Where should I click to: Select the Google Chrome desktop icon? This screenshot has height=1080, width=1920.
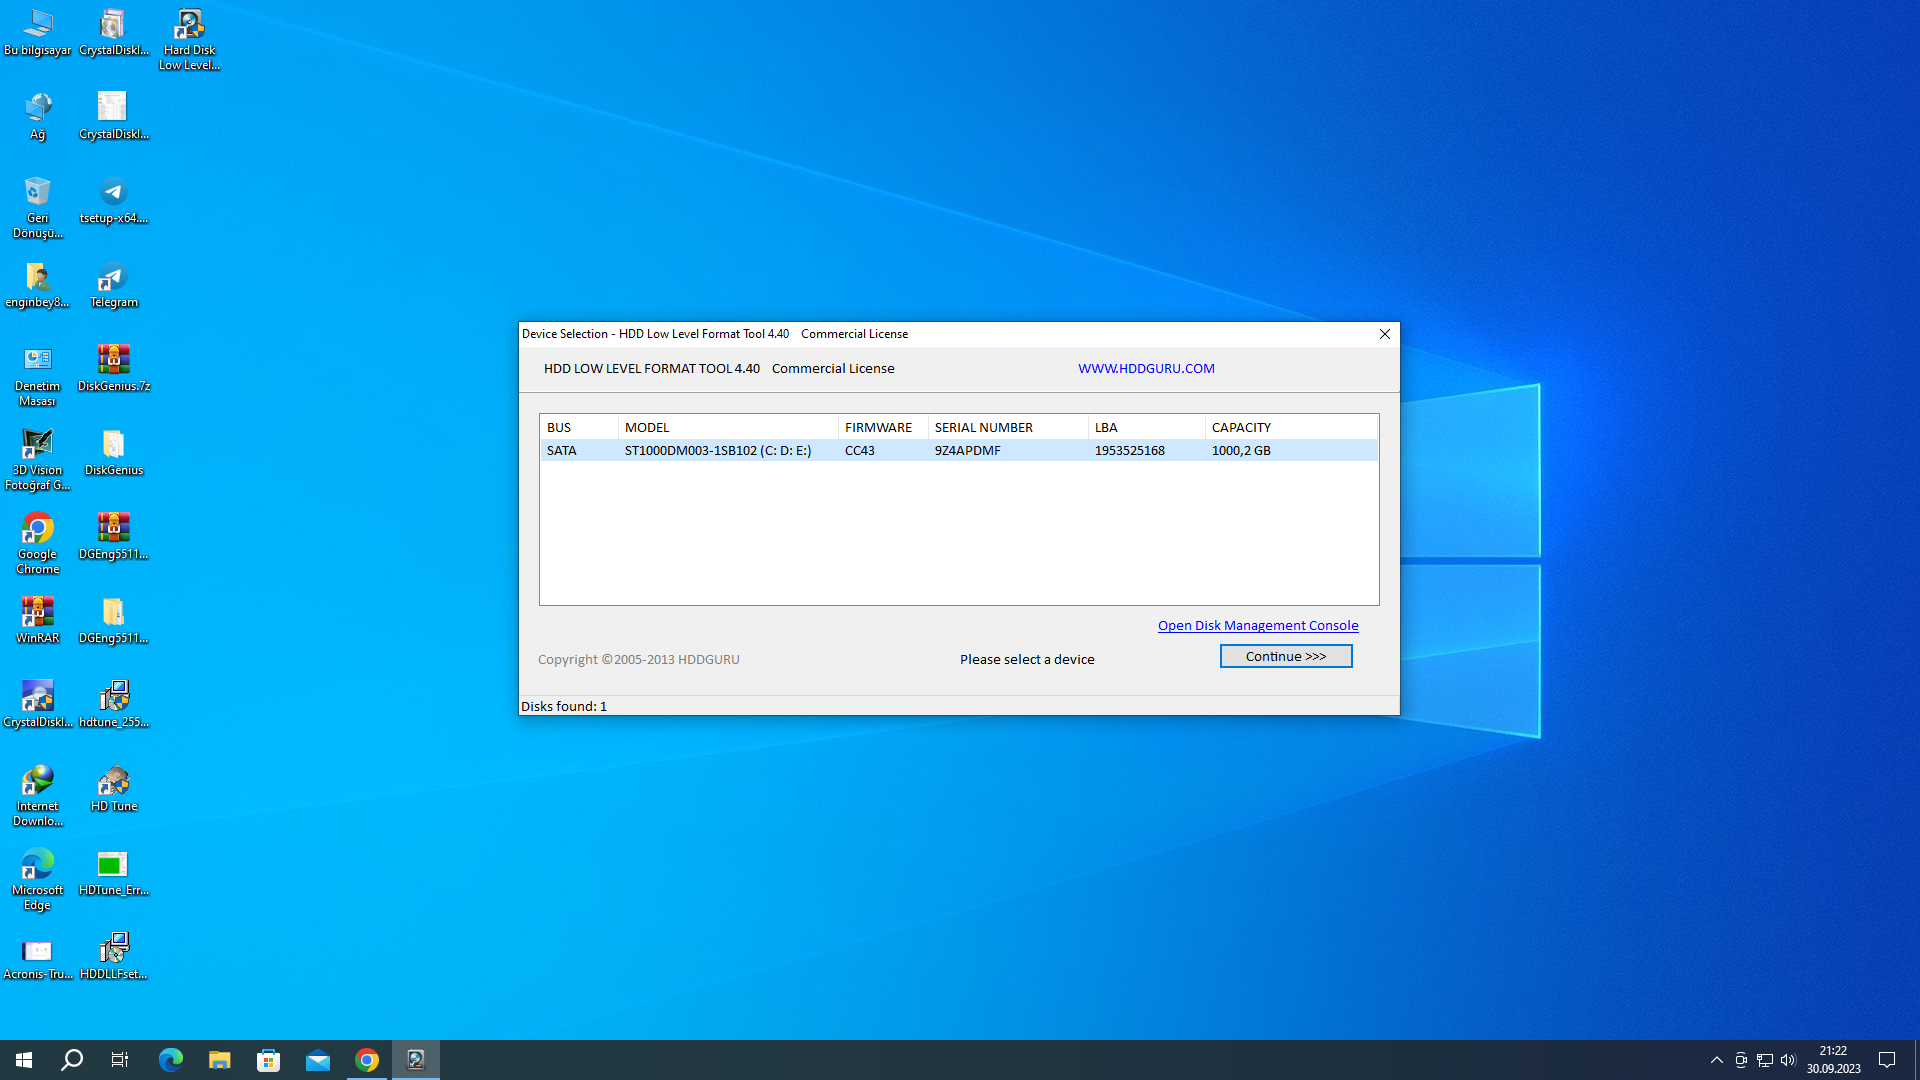37,543
